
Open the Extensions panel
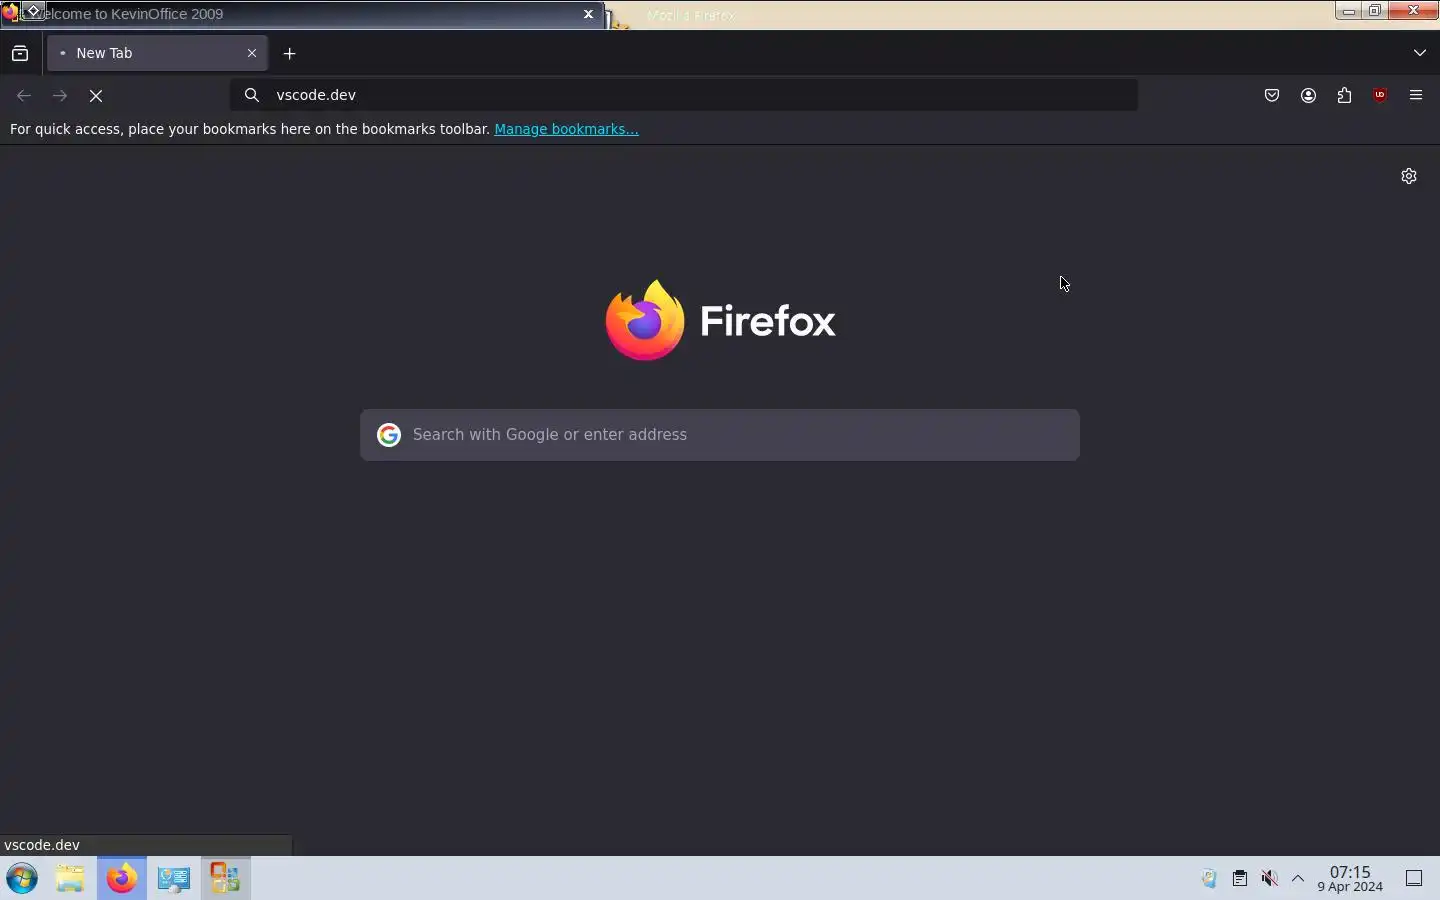coord(1345,96)
